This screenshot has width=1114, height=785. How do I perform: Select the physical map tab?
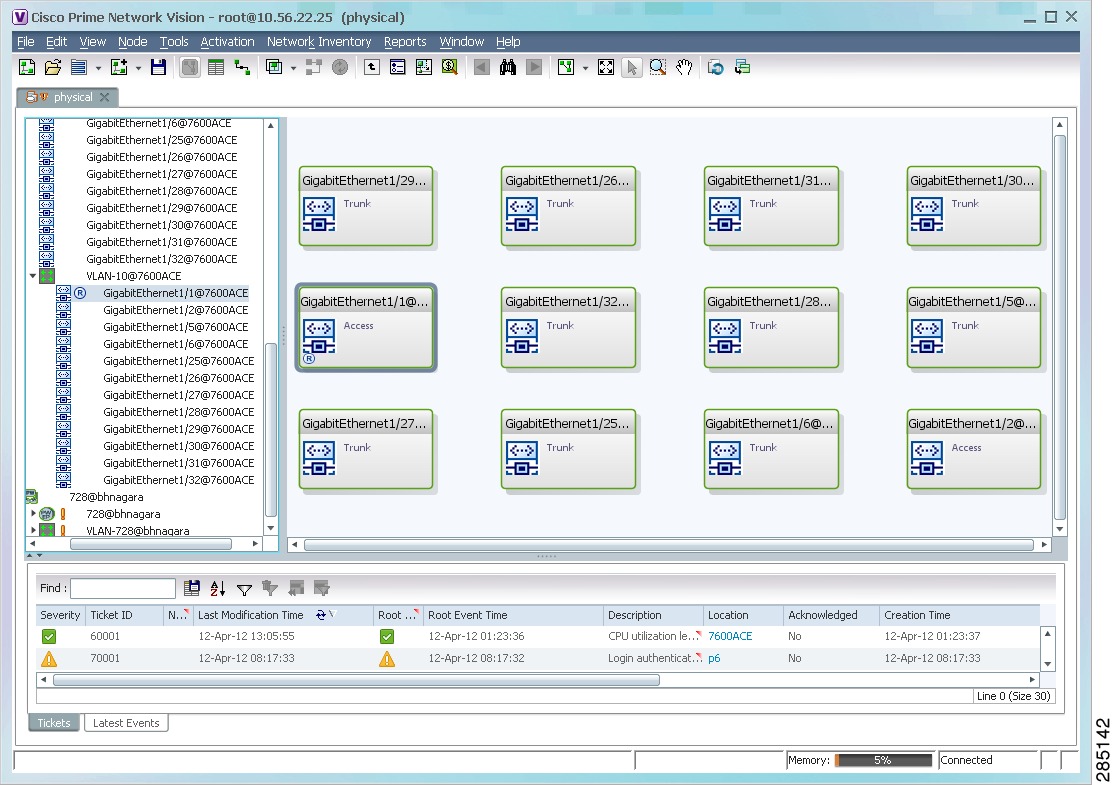point(66,97)
